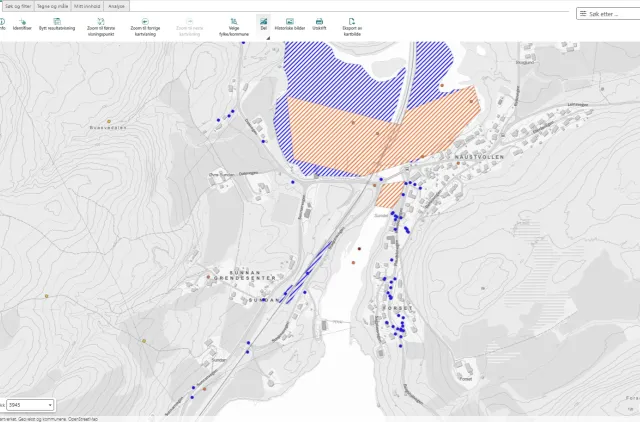The width and height of the screenshot is (640, 422).
Task: Open Historiske bilder
Action: (x=290, y=21)
